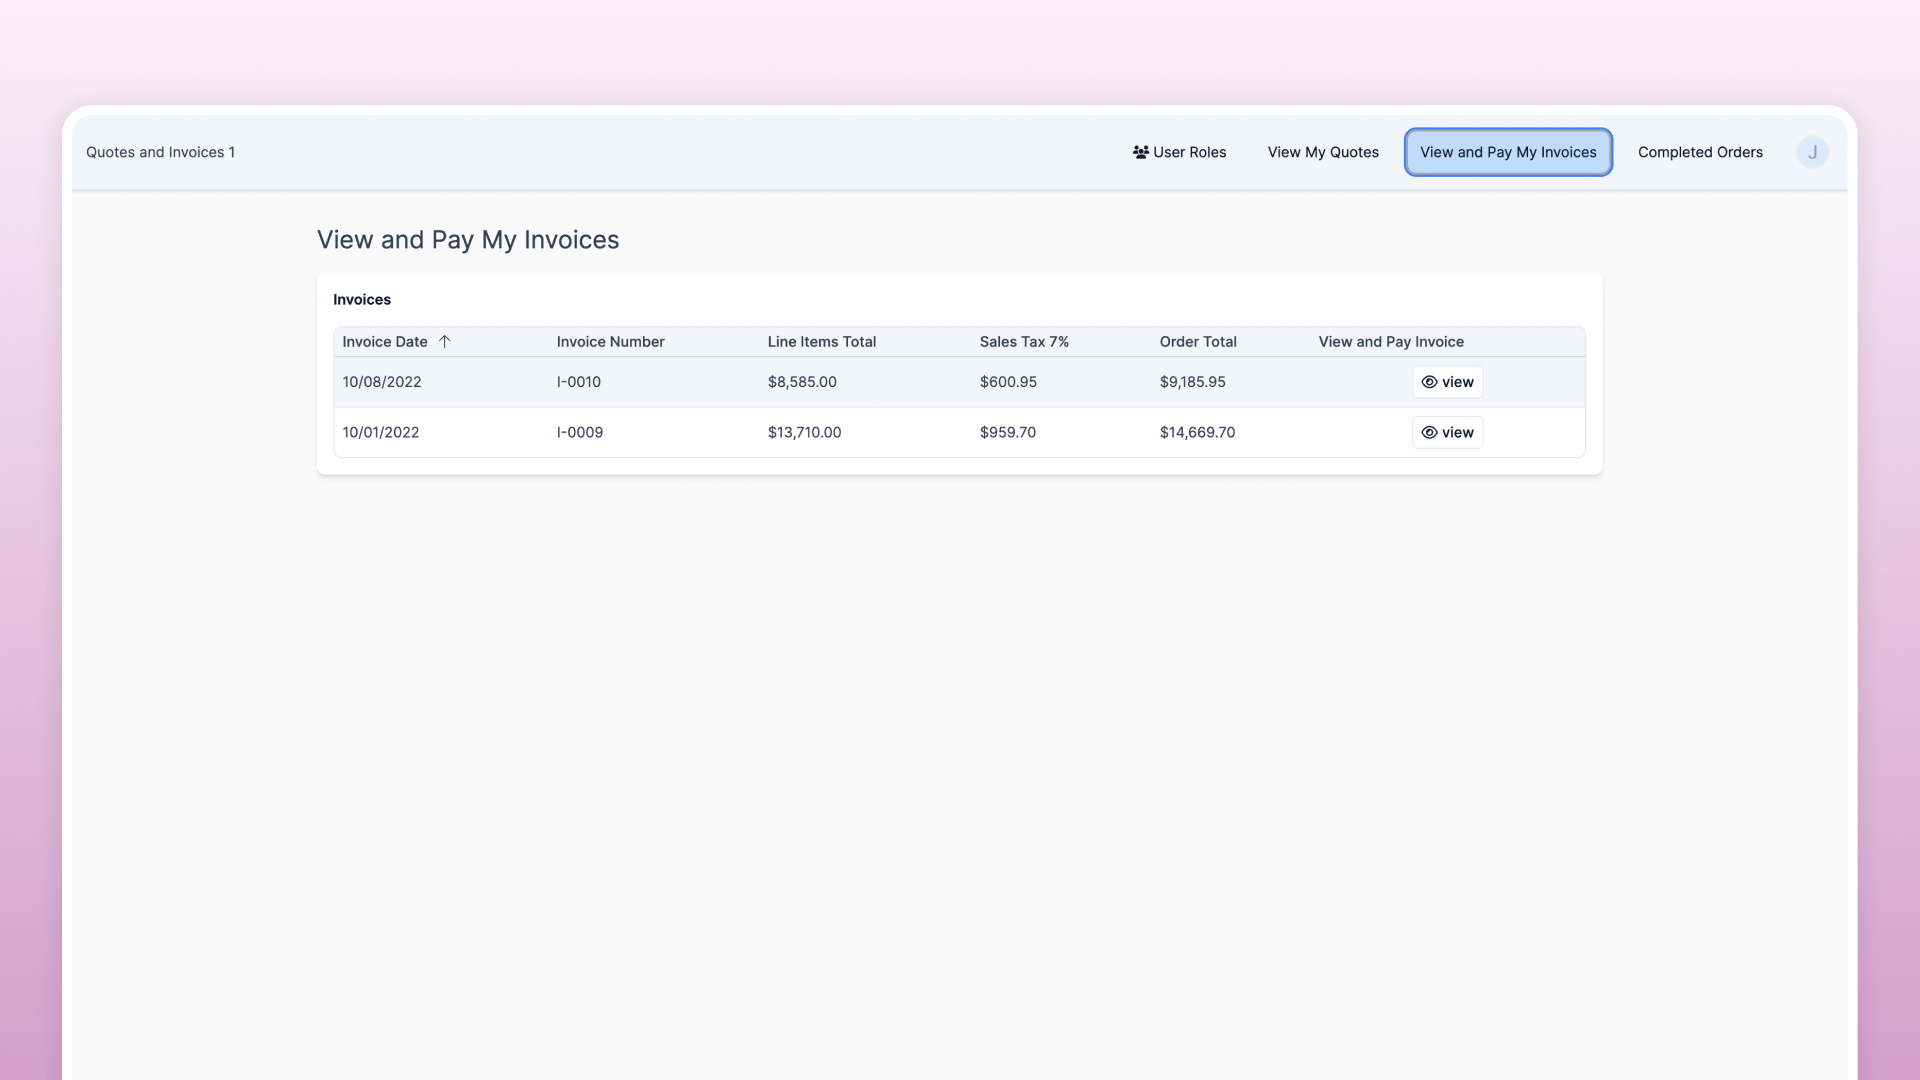Sort by Order Total column
Screen dimensions: 1920x1080
click(x=1197, y=341)
